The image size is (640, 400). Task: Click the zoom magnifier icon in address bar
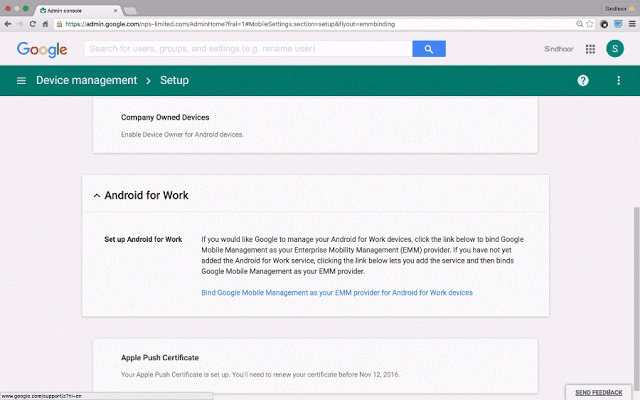(579, 24)
